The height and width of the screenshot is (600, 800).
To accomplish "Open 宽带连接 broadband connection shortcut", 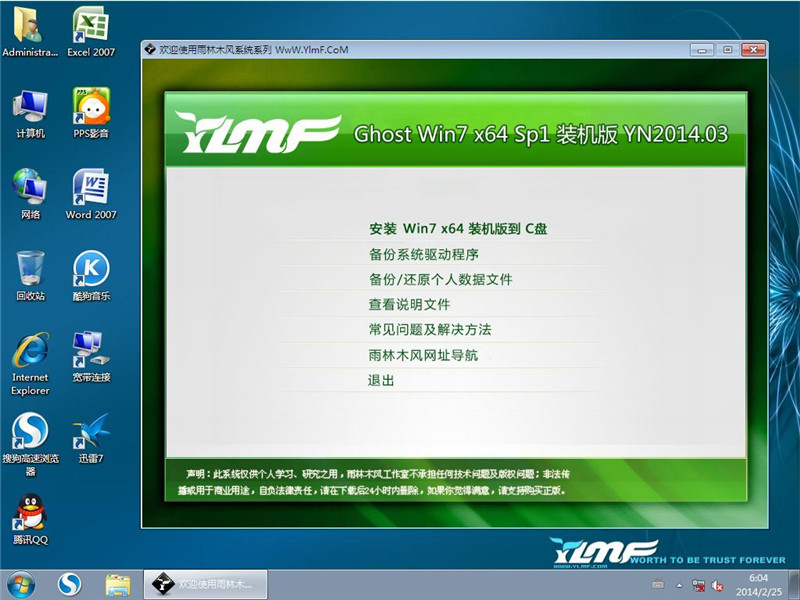I will tap(91, 356).
